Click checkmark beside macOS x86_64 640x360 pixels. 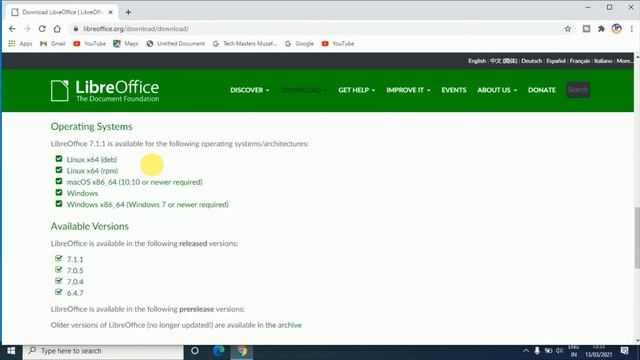[59, 181]
